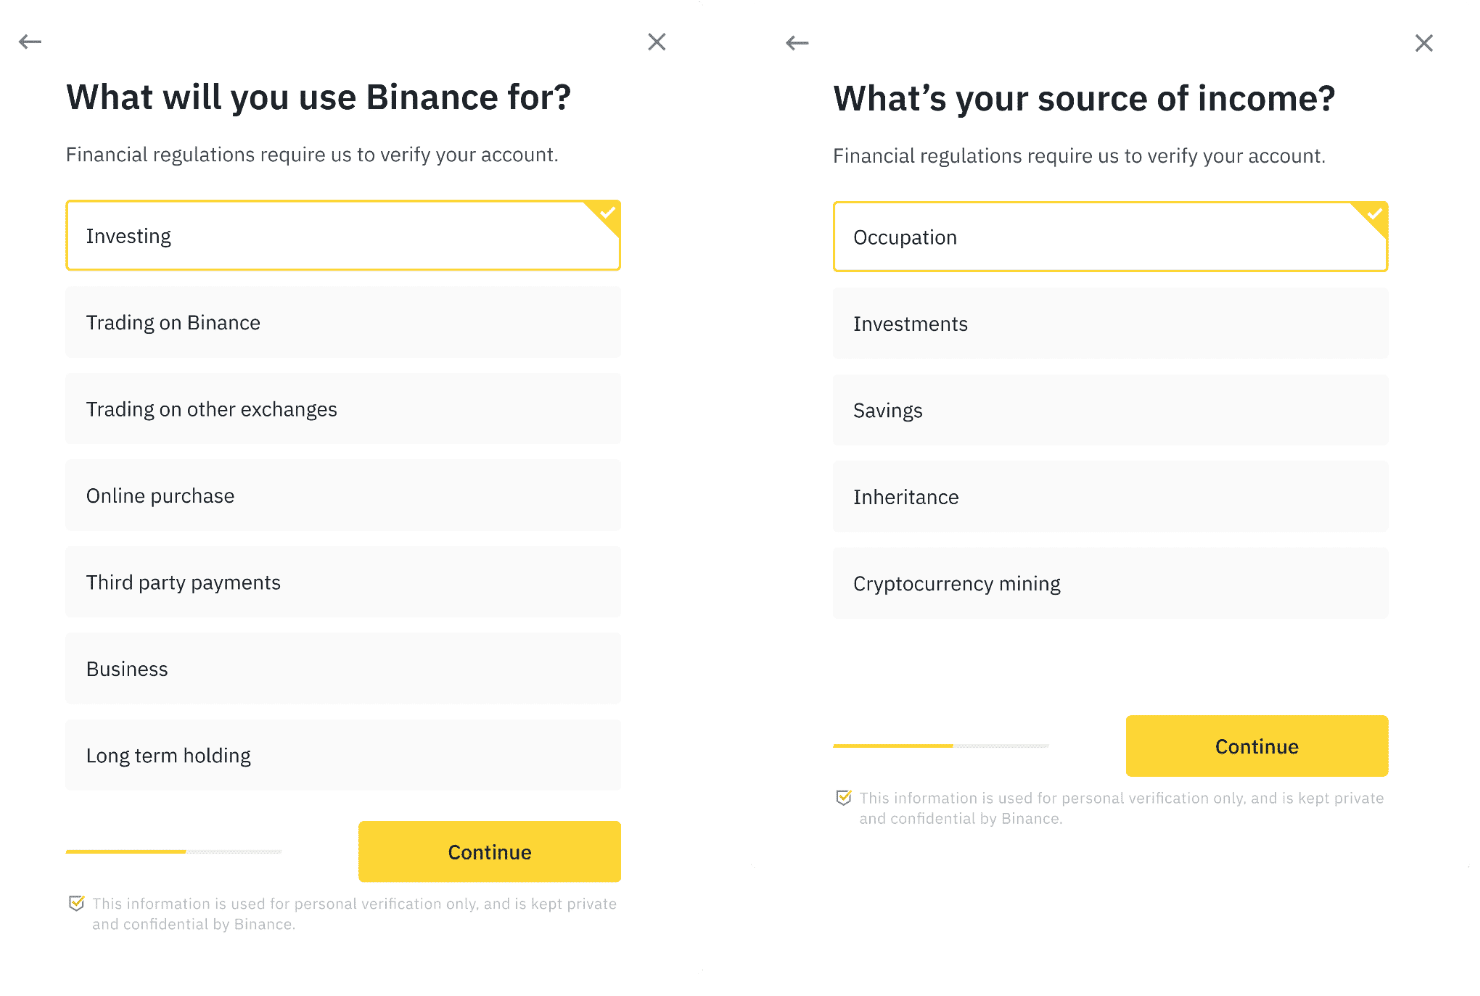Go back from the Binance usage screen

click(x=30, y=41)
